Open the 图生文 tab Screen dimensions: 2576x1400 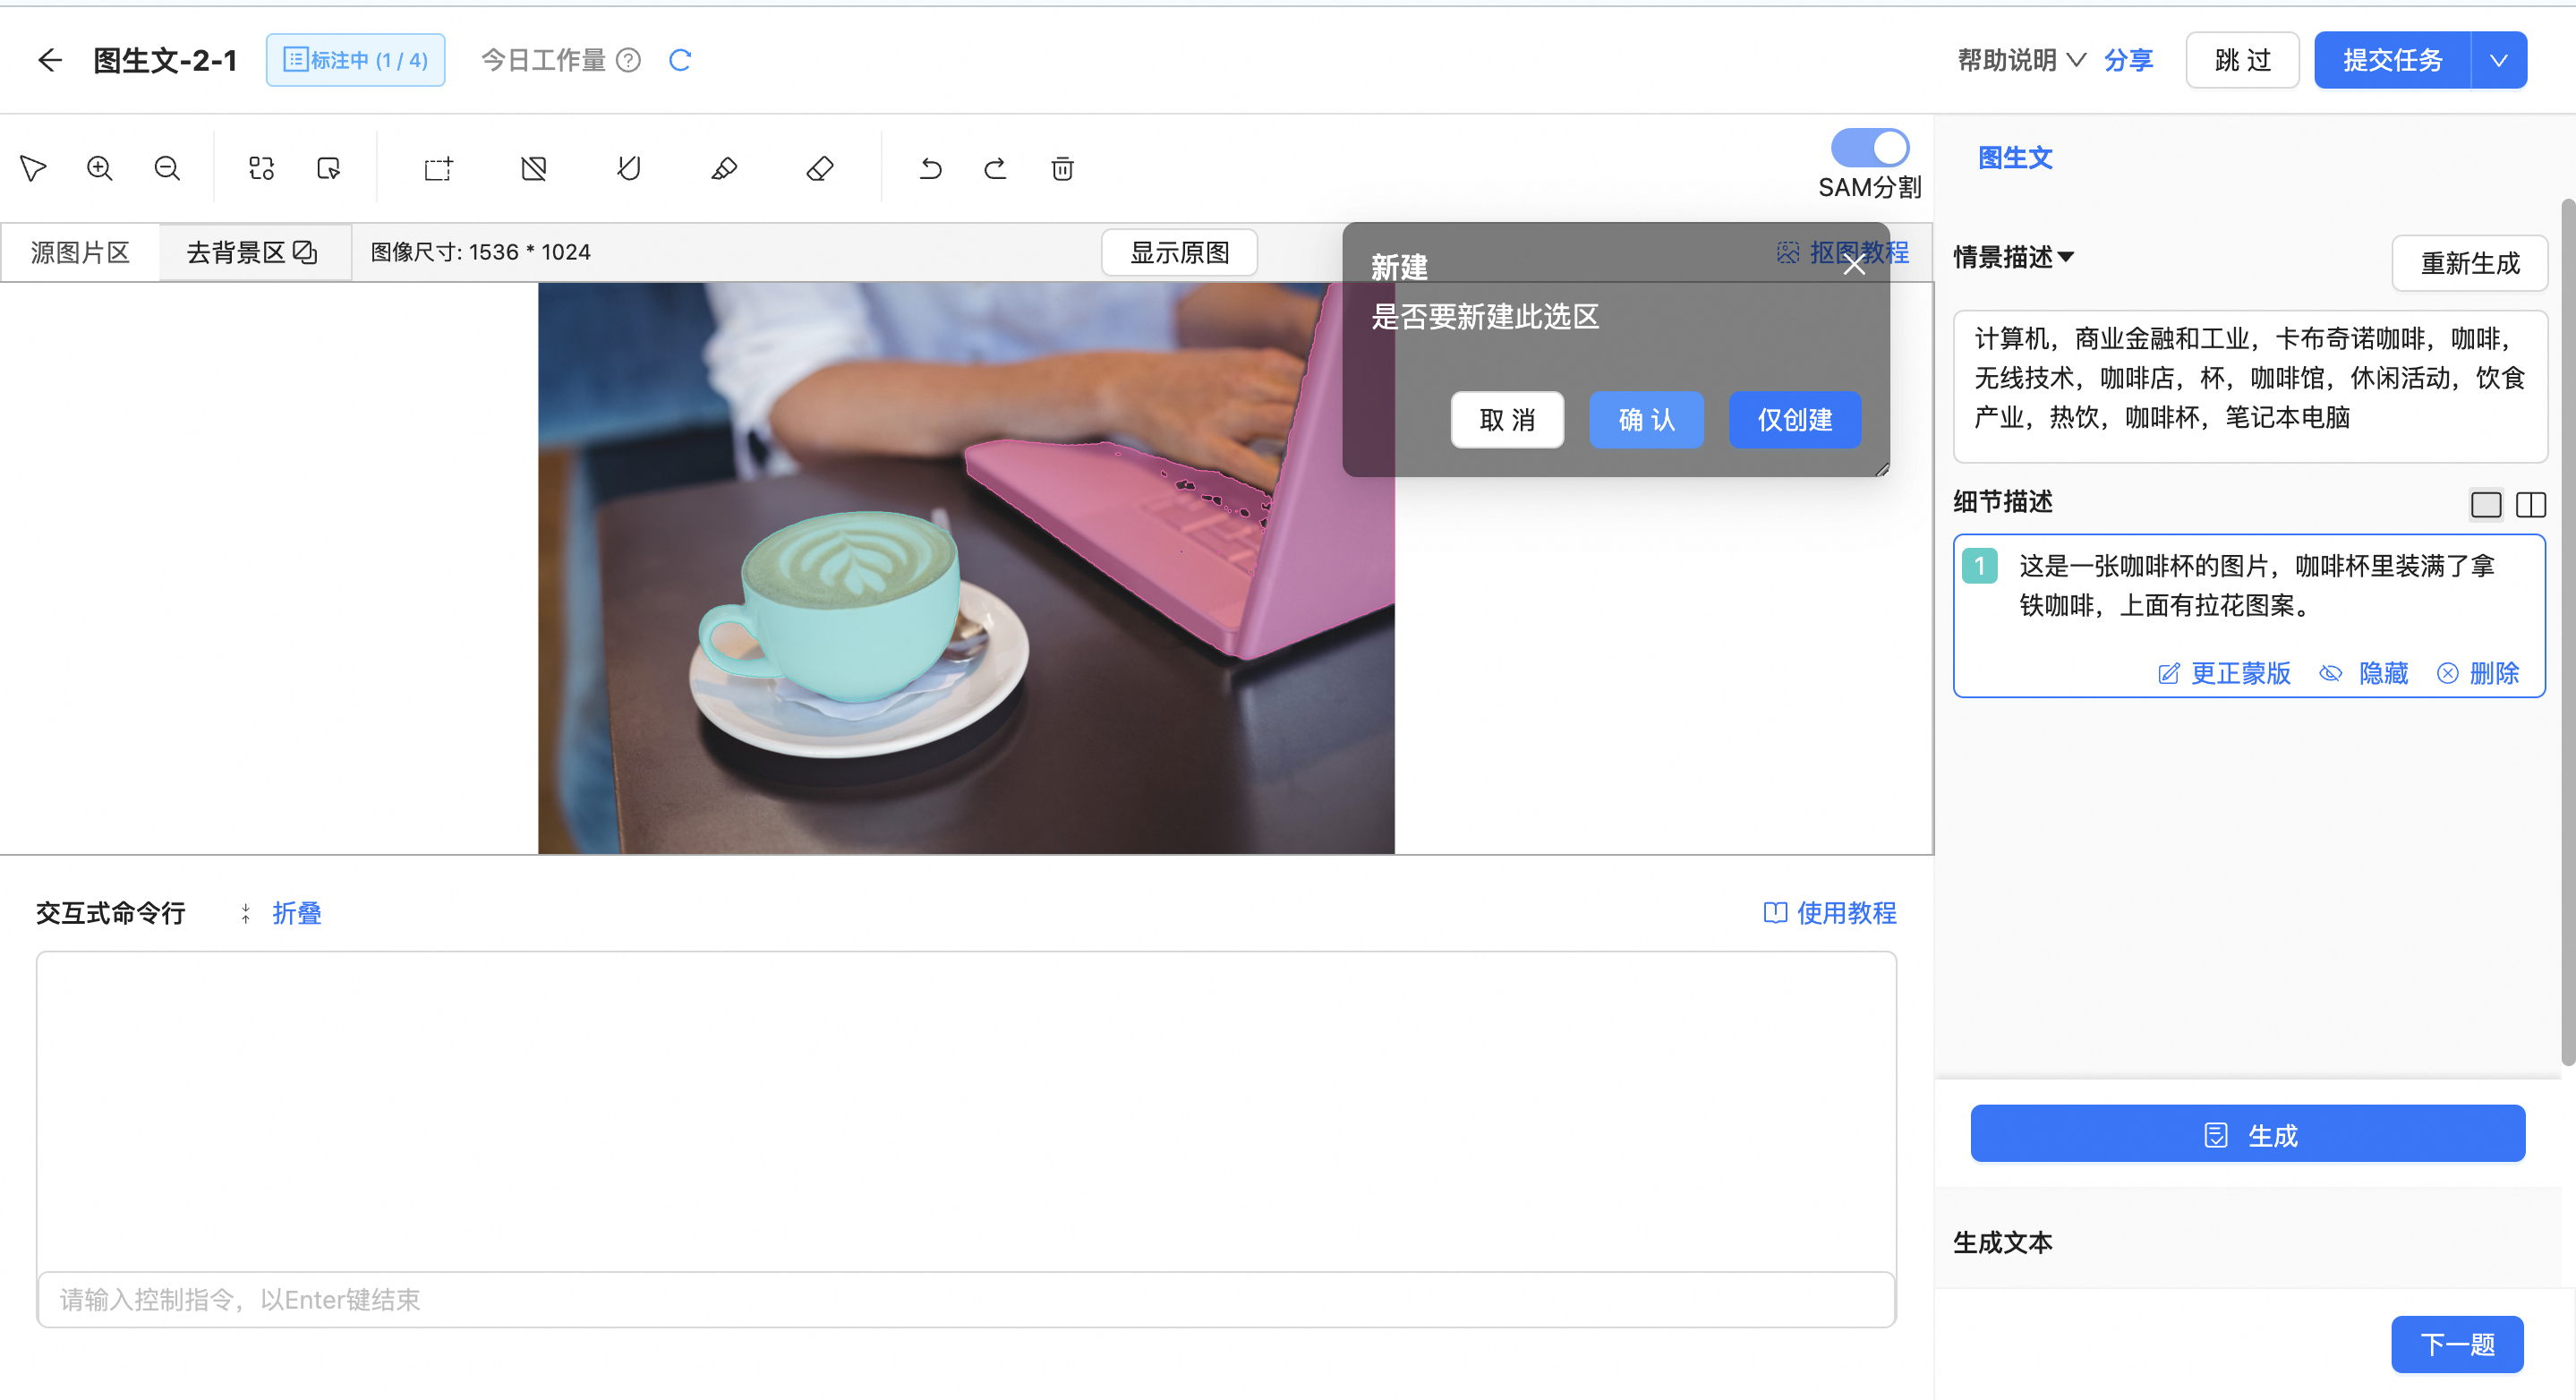pos(2014,157)
